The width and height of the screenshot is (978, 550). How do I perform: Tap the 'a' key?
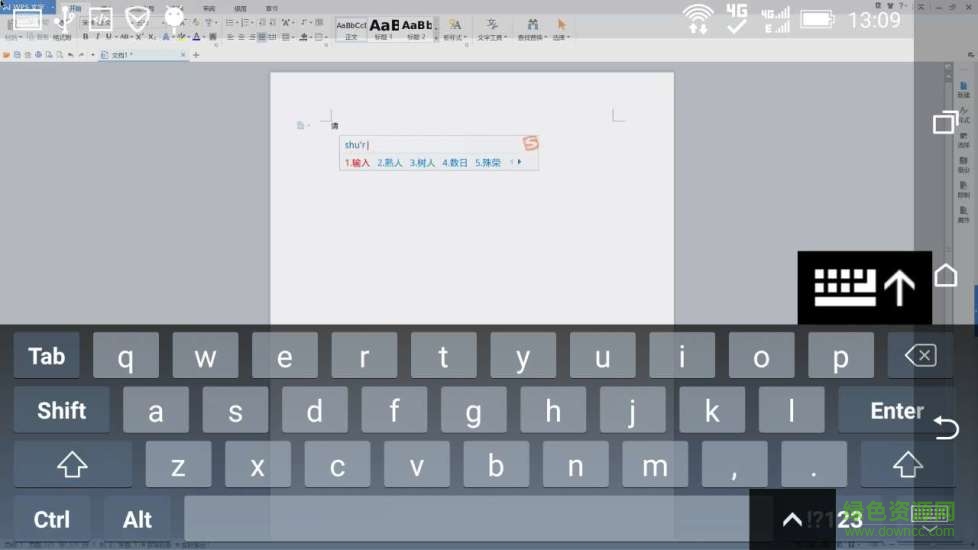pos(156,410)
